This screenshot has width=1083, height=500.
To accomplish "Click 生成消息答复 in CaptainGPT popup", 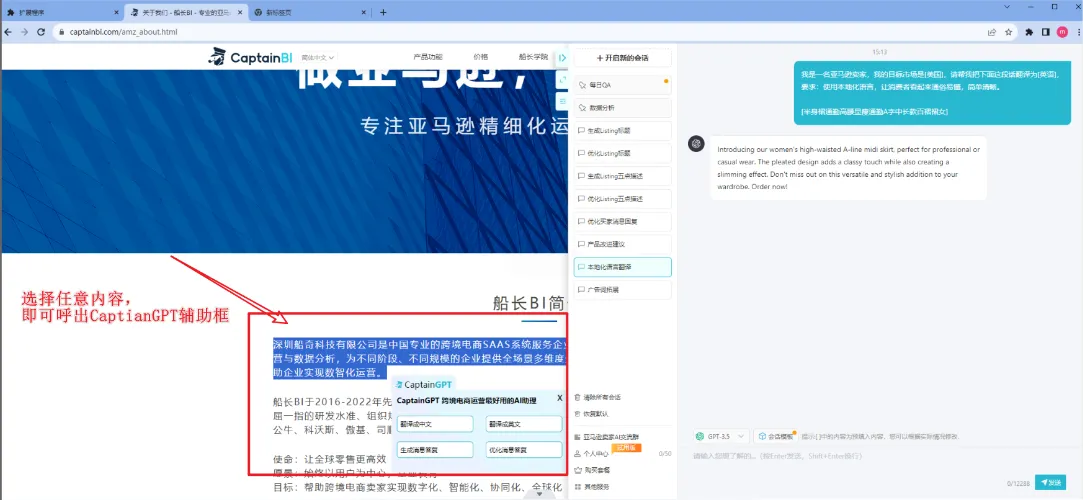I will (x=435, y=450).
